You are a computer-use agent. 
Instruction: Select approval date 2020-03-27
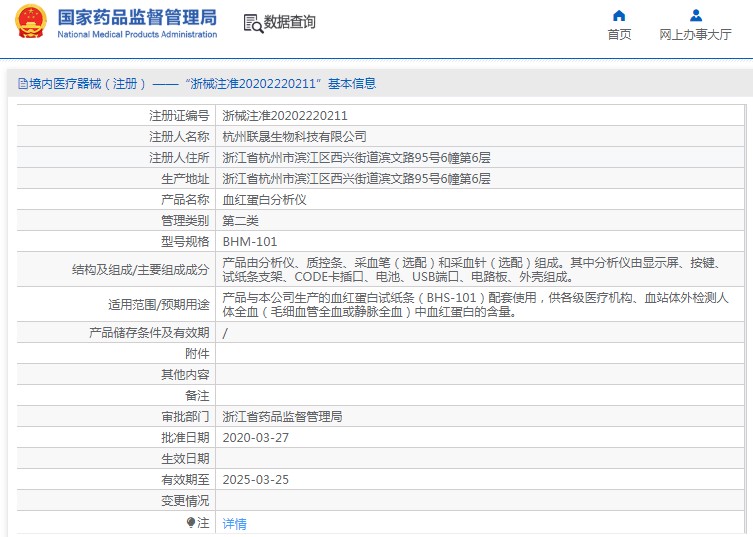click(x=255, y=438)
